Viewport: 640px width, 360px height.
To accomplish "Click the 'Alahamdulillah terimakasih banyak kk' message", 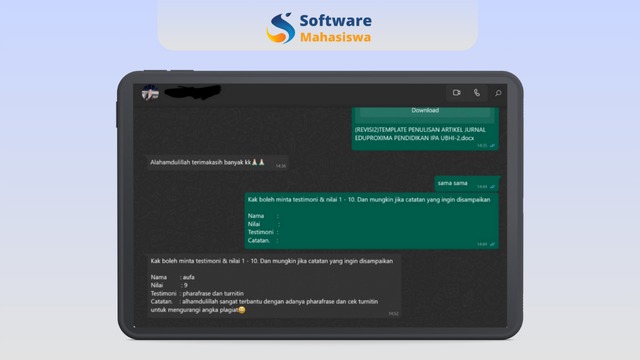I will [217, 162].
